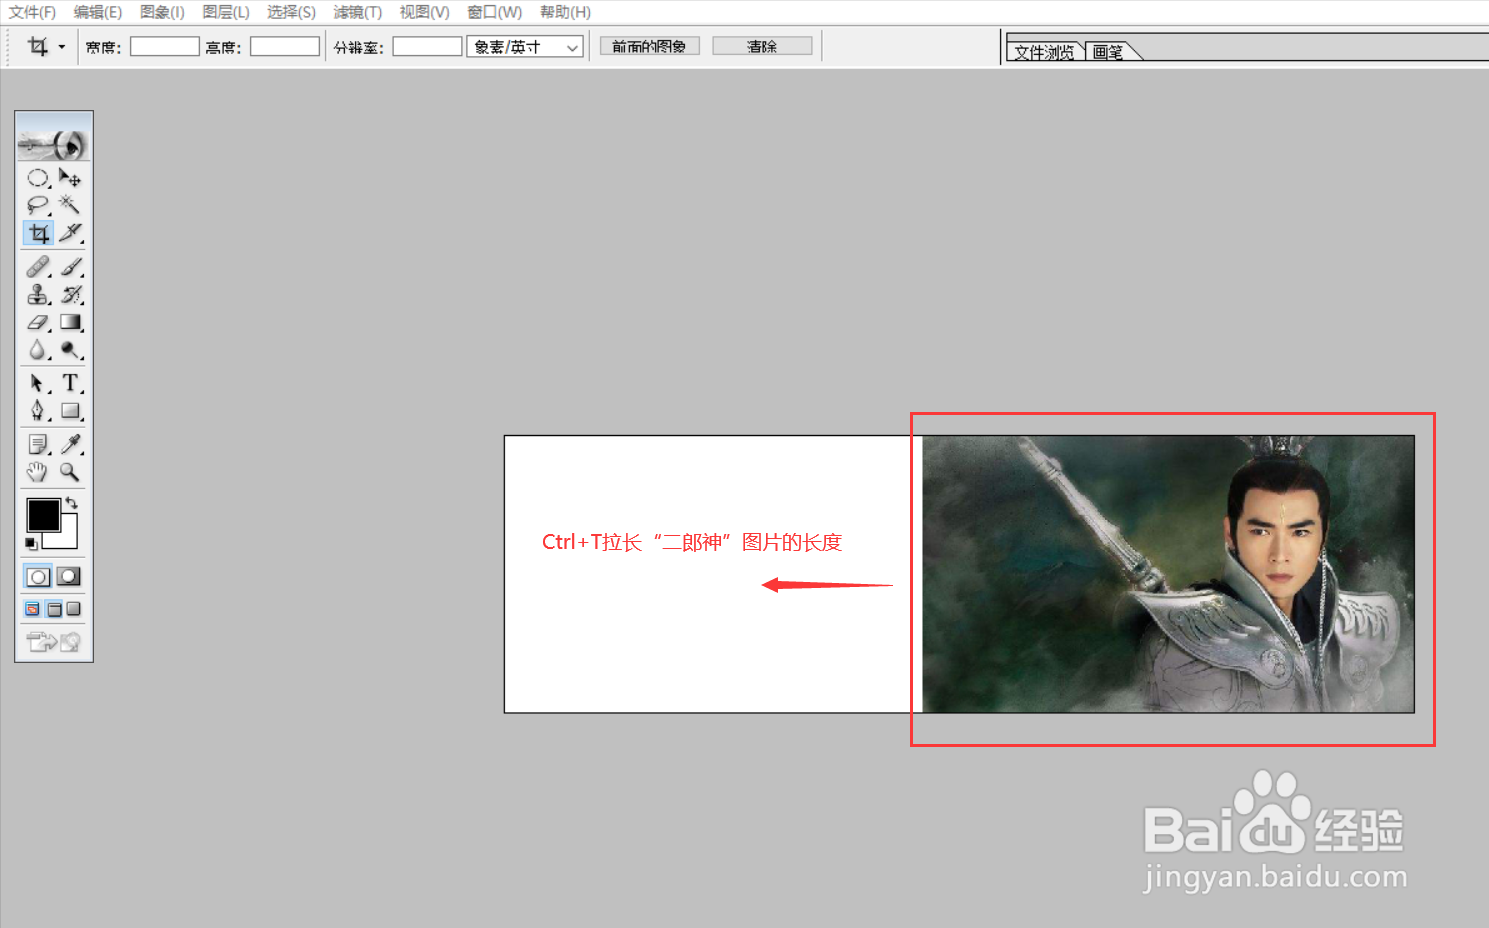The image size is (1489, 928).
Task: Click the Erlang Shen warrior image on canvas
Action: pyautogui.click(x=1168, y=574)
